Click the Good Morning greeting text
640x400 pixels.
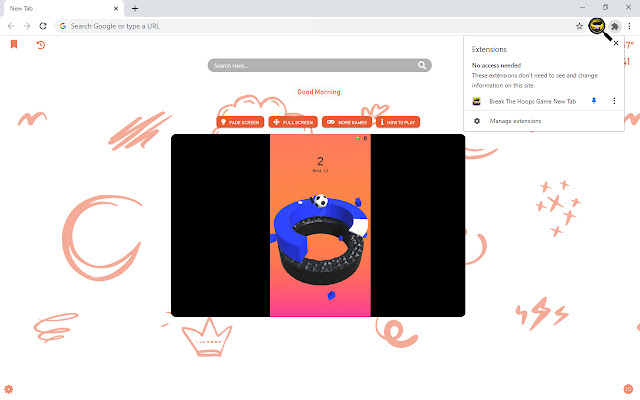[319, 92]
